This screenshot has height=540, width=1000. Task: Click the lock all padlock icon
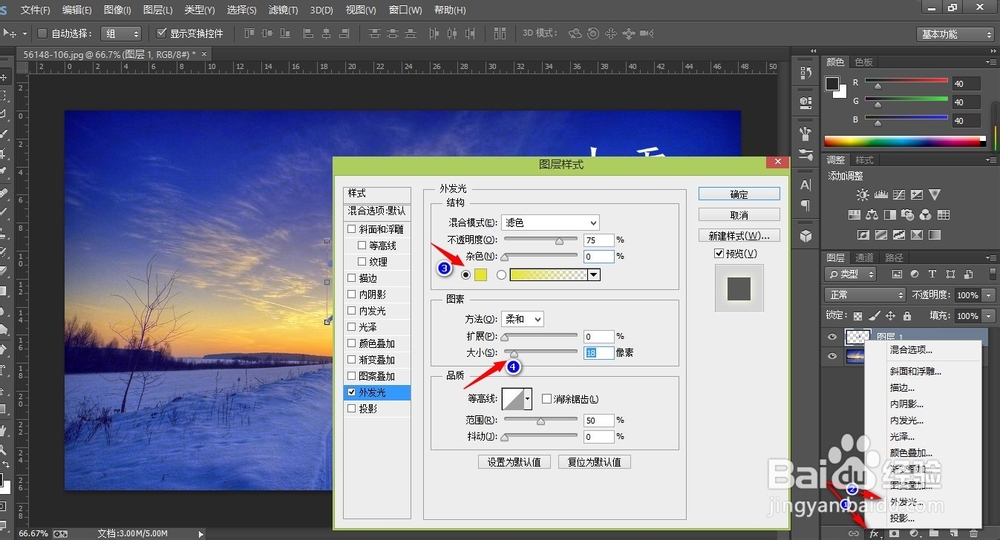[907, 316]
